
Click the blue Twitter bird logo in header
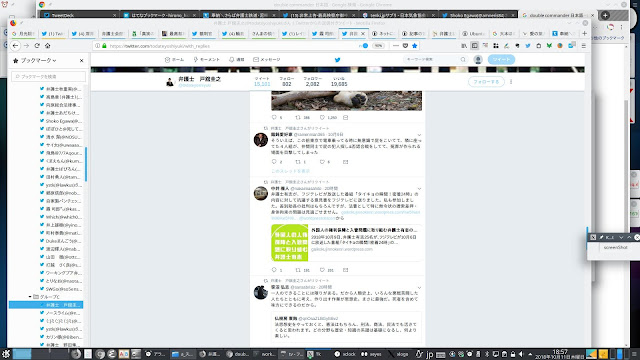[337, 60]
